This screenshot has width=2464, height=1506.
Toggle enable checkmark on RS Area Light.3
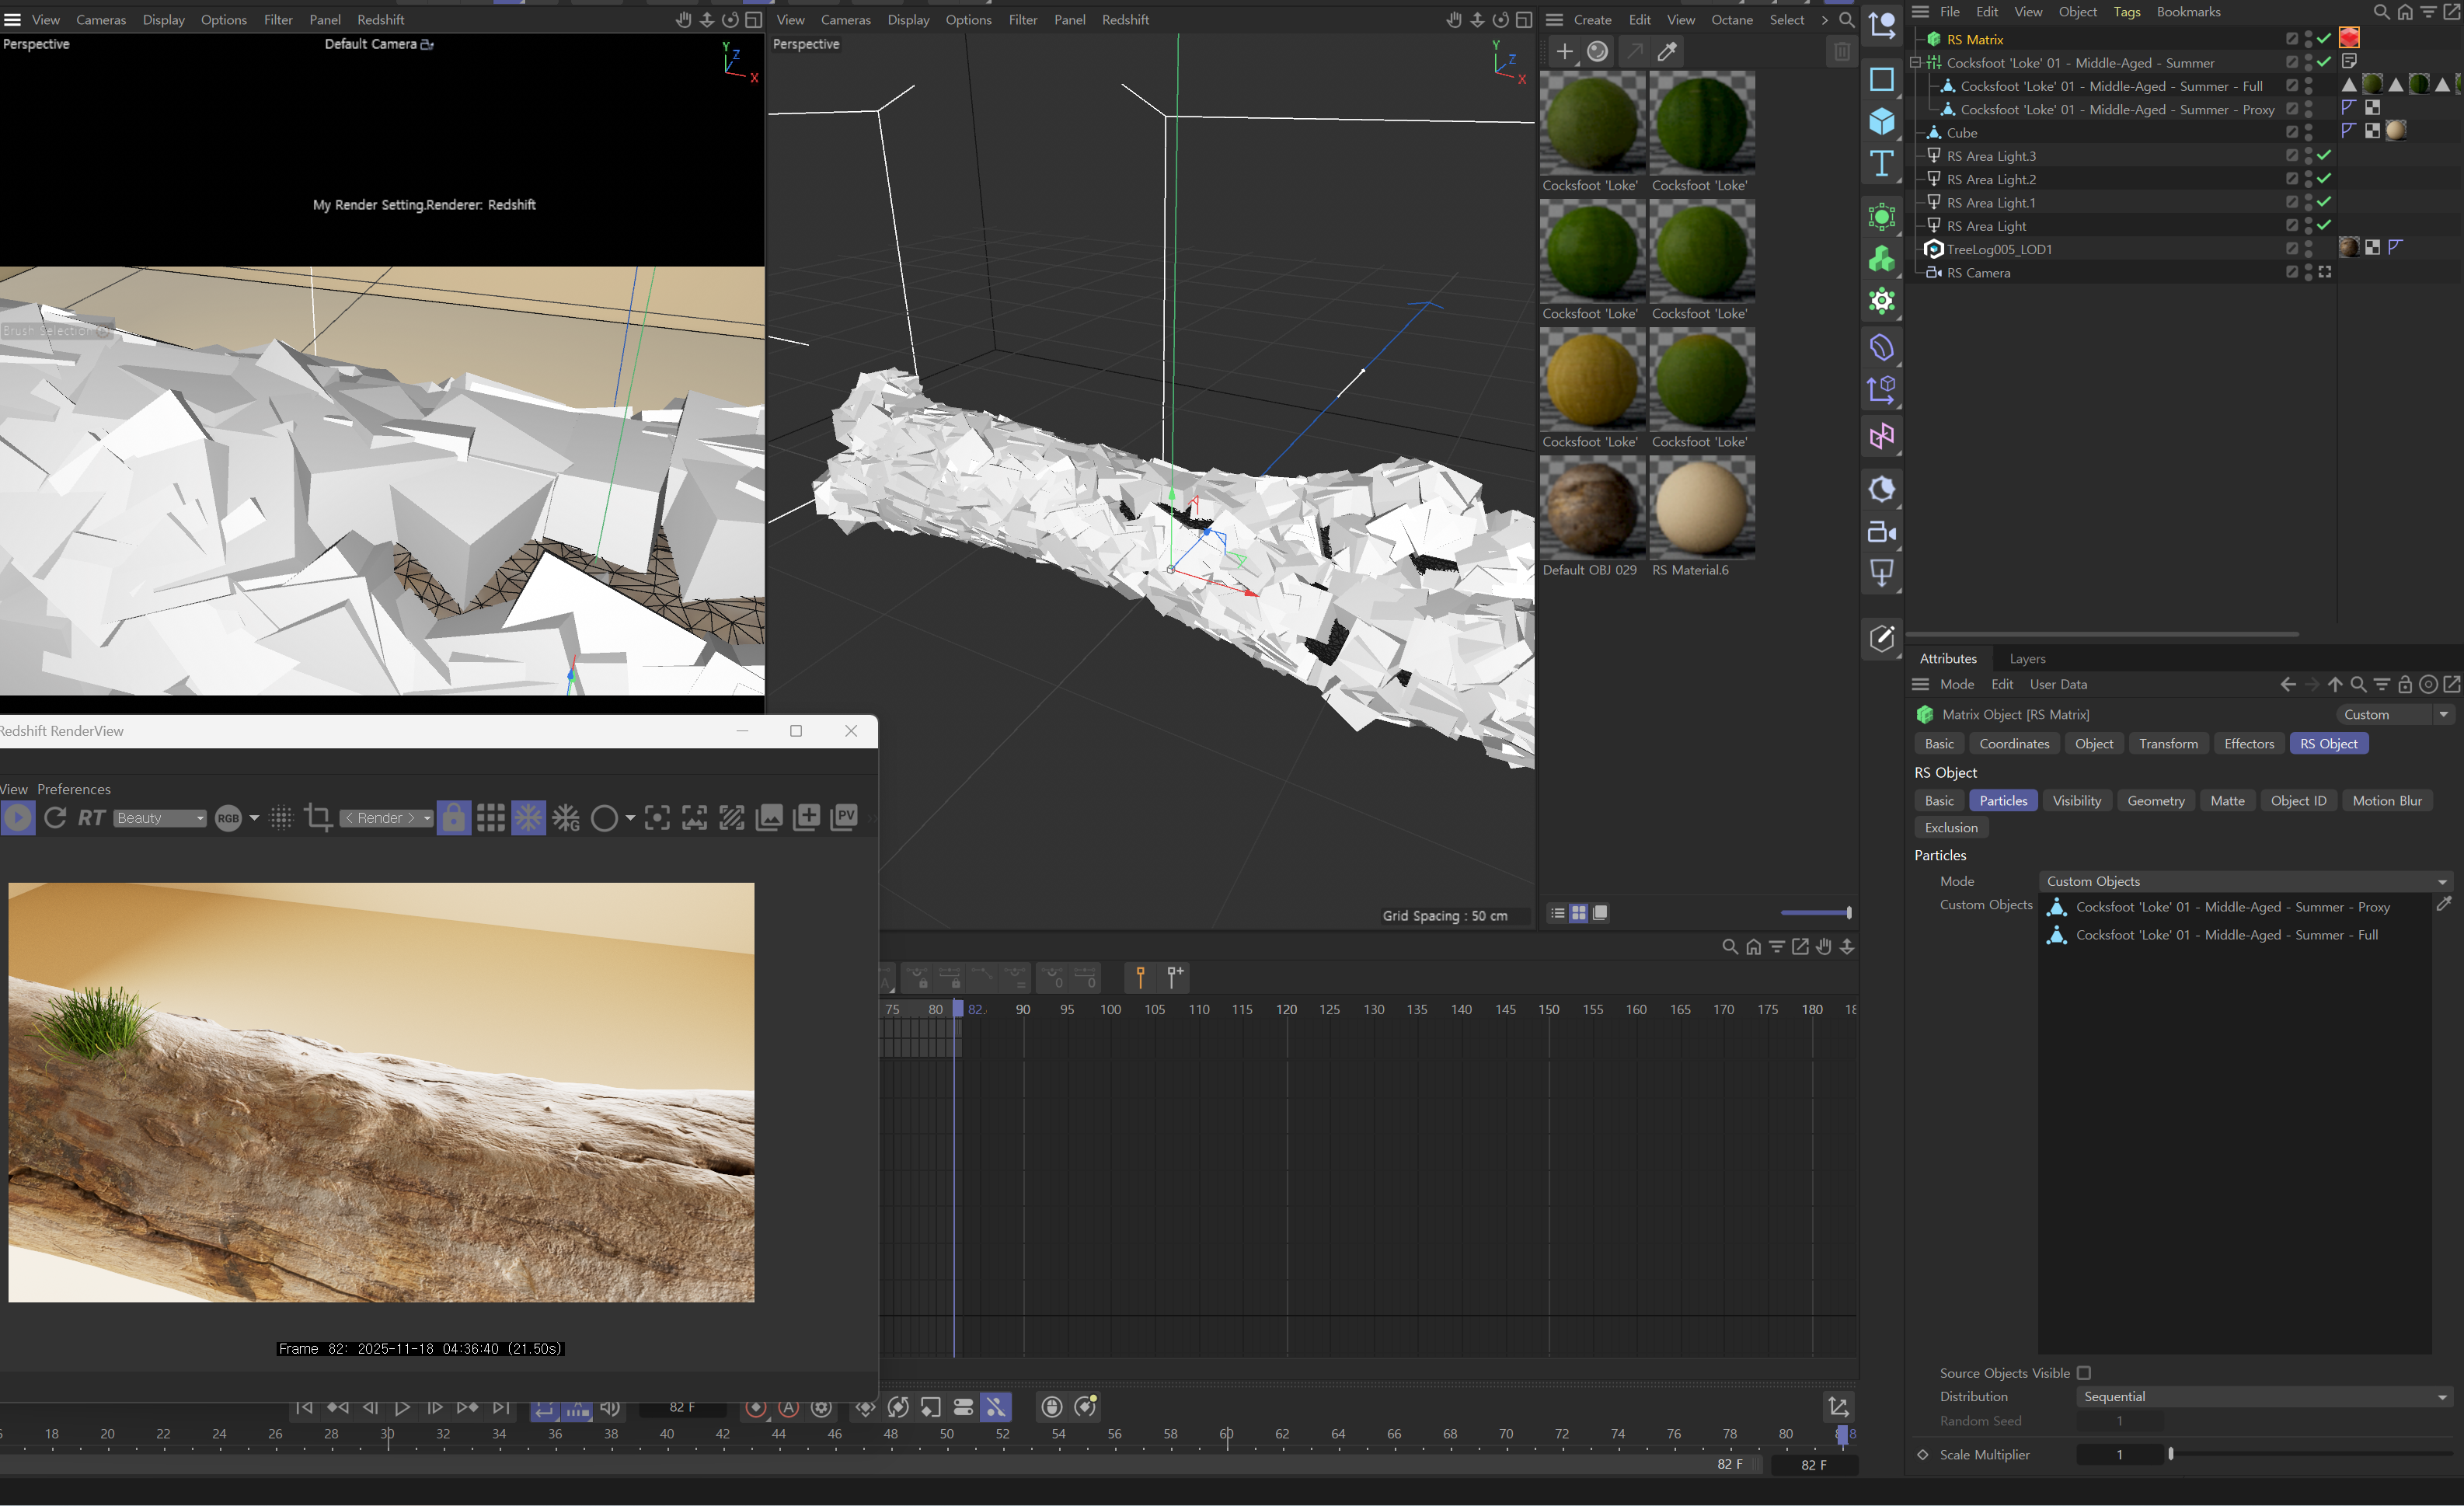coord(2324,155)
